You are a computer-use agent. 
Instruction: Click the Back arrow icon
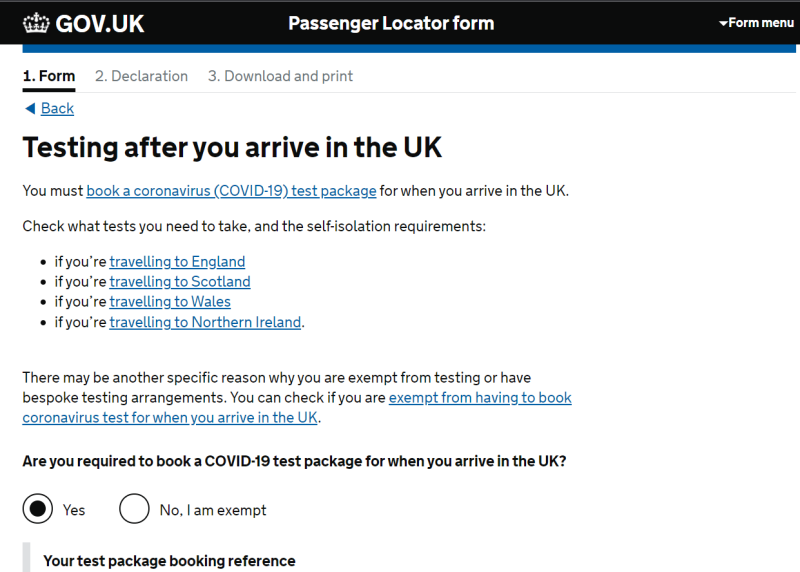(x=30, y=108)
